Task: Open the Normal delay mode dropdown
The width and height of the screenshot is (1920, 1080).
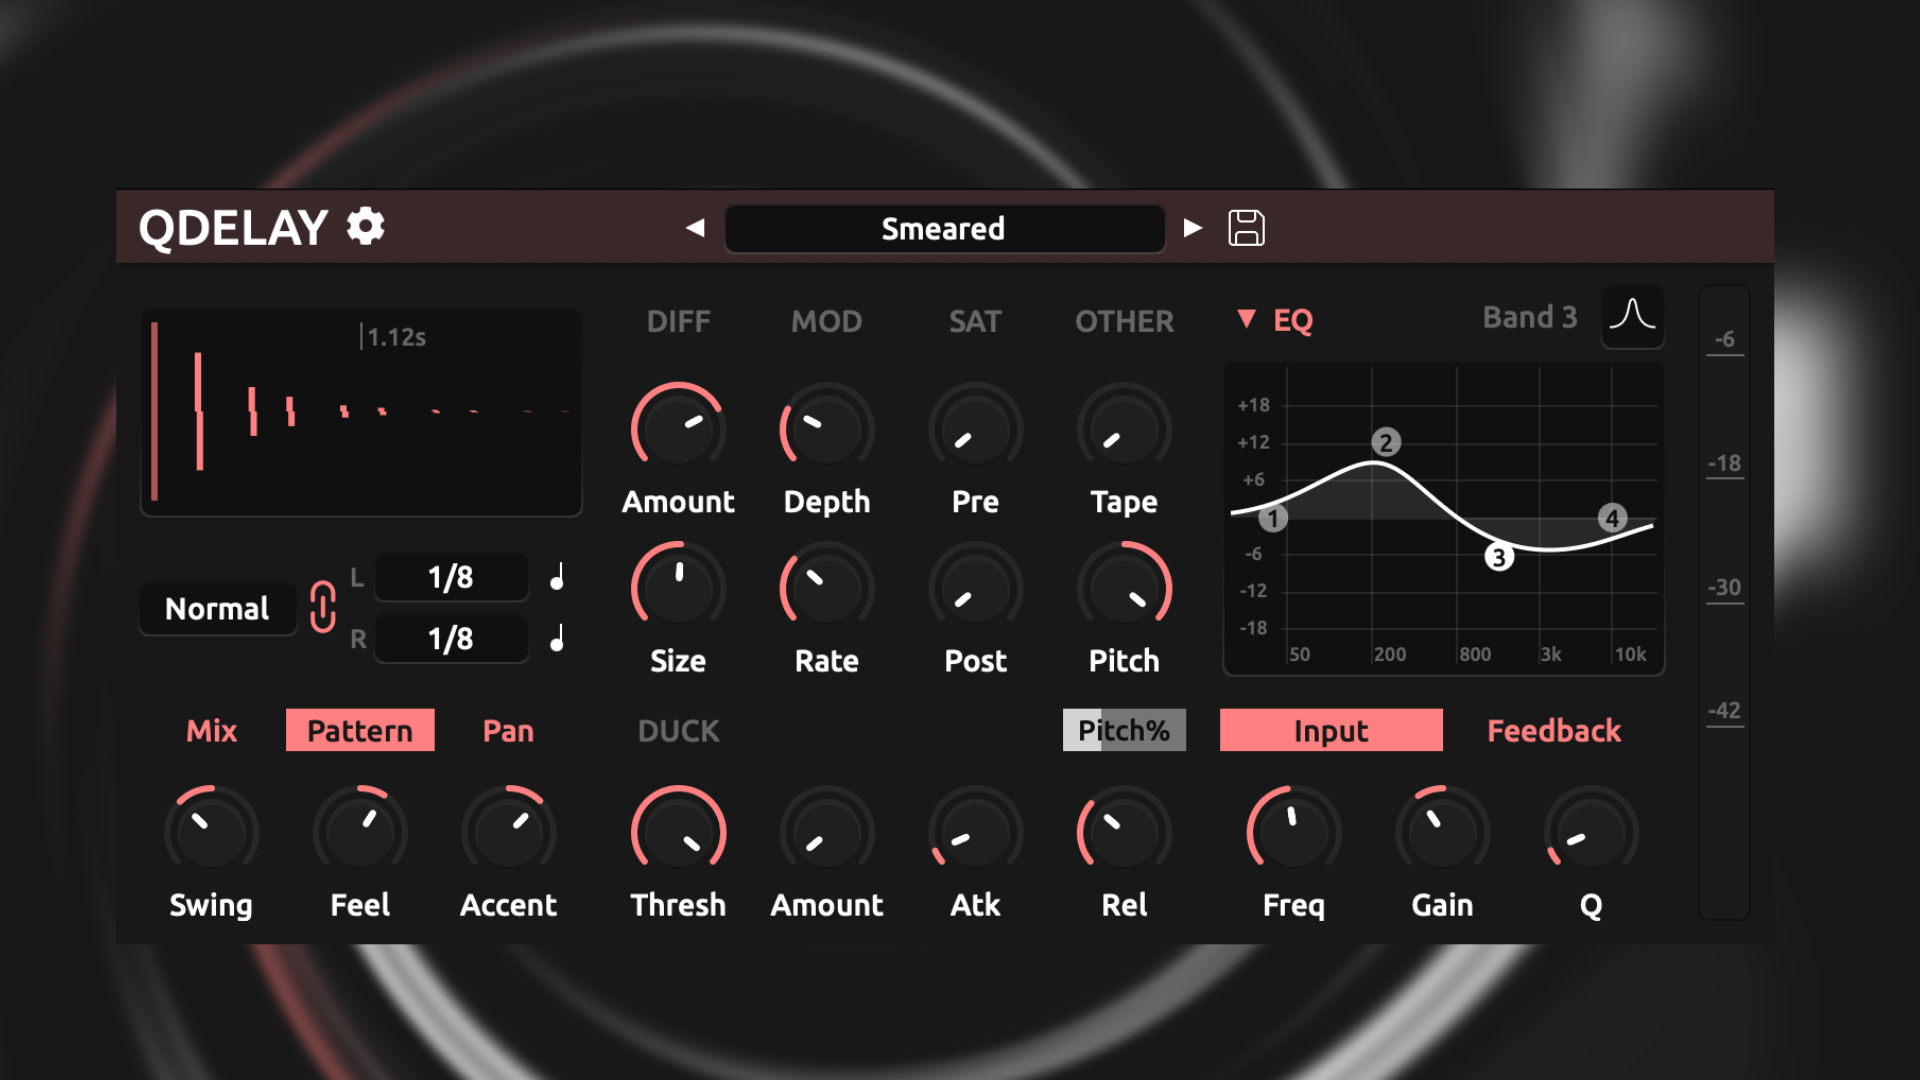Action: tap(217, 609)
